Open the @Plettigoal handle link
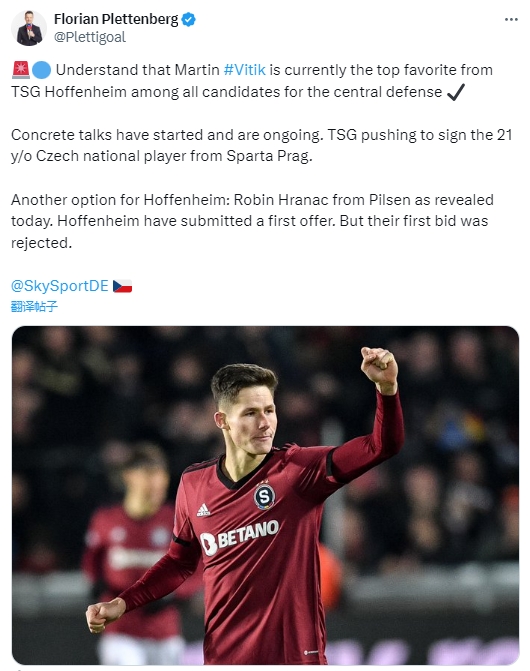Screen dimensions: 530x671 pos(90,37)
